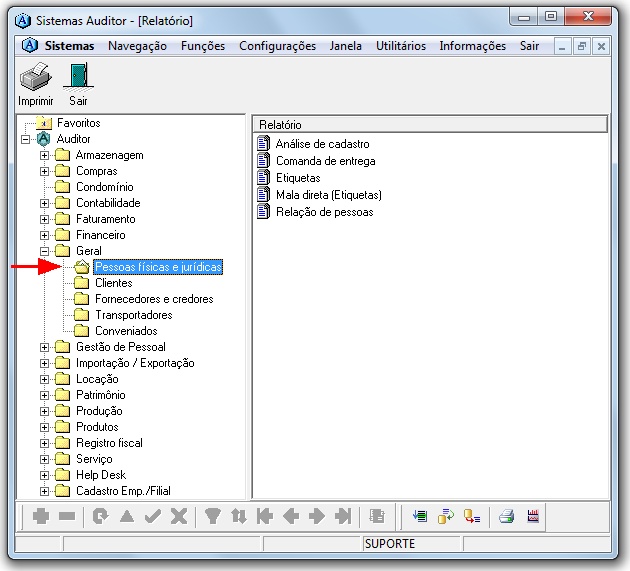Click the Mala direta (Etiquetas) report icon

264,194
